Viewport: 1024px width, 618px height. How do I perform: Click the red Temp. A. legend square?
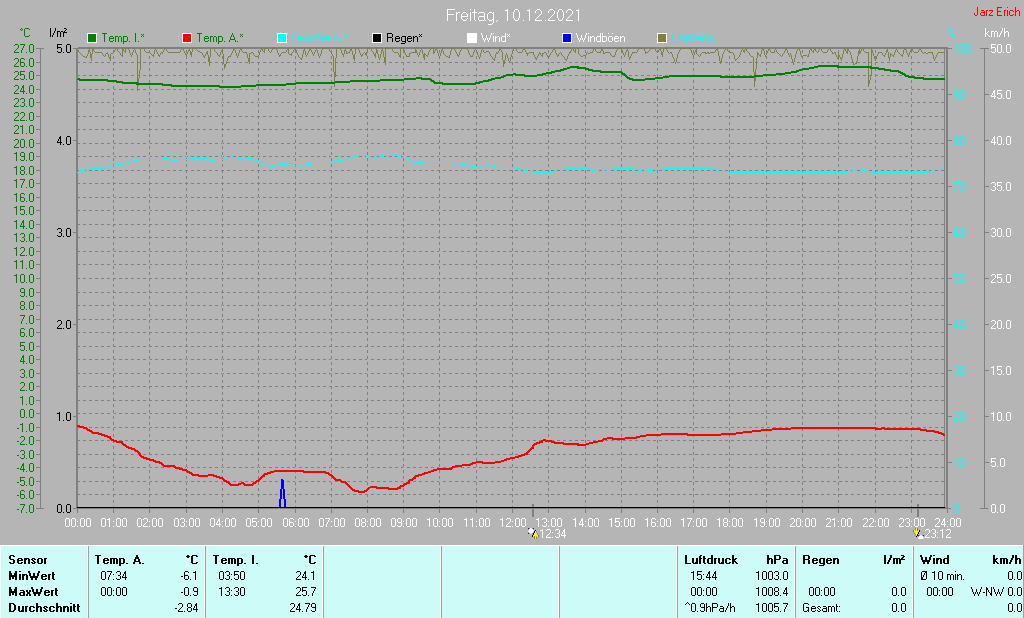[x=187, y=38]
